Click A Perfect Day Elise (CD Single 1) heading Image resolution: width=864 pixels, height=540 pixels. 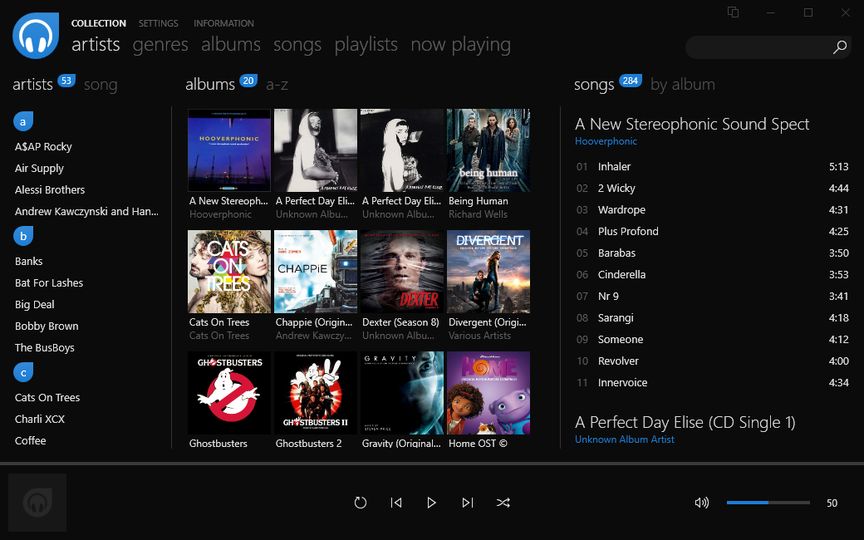click(x=685, y=423)
